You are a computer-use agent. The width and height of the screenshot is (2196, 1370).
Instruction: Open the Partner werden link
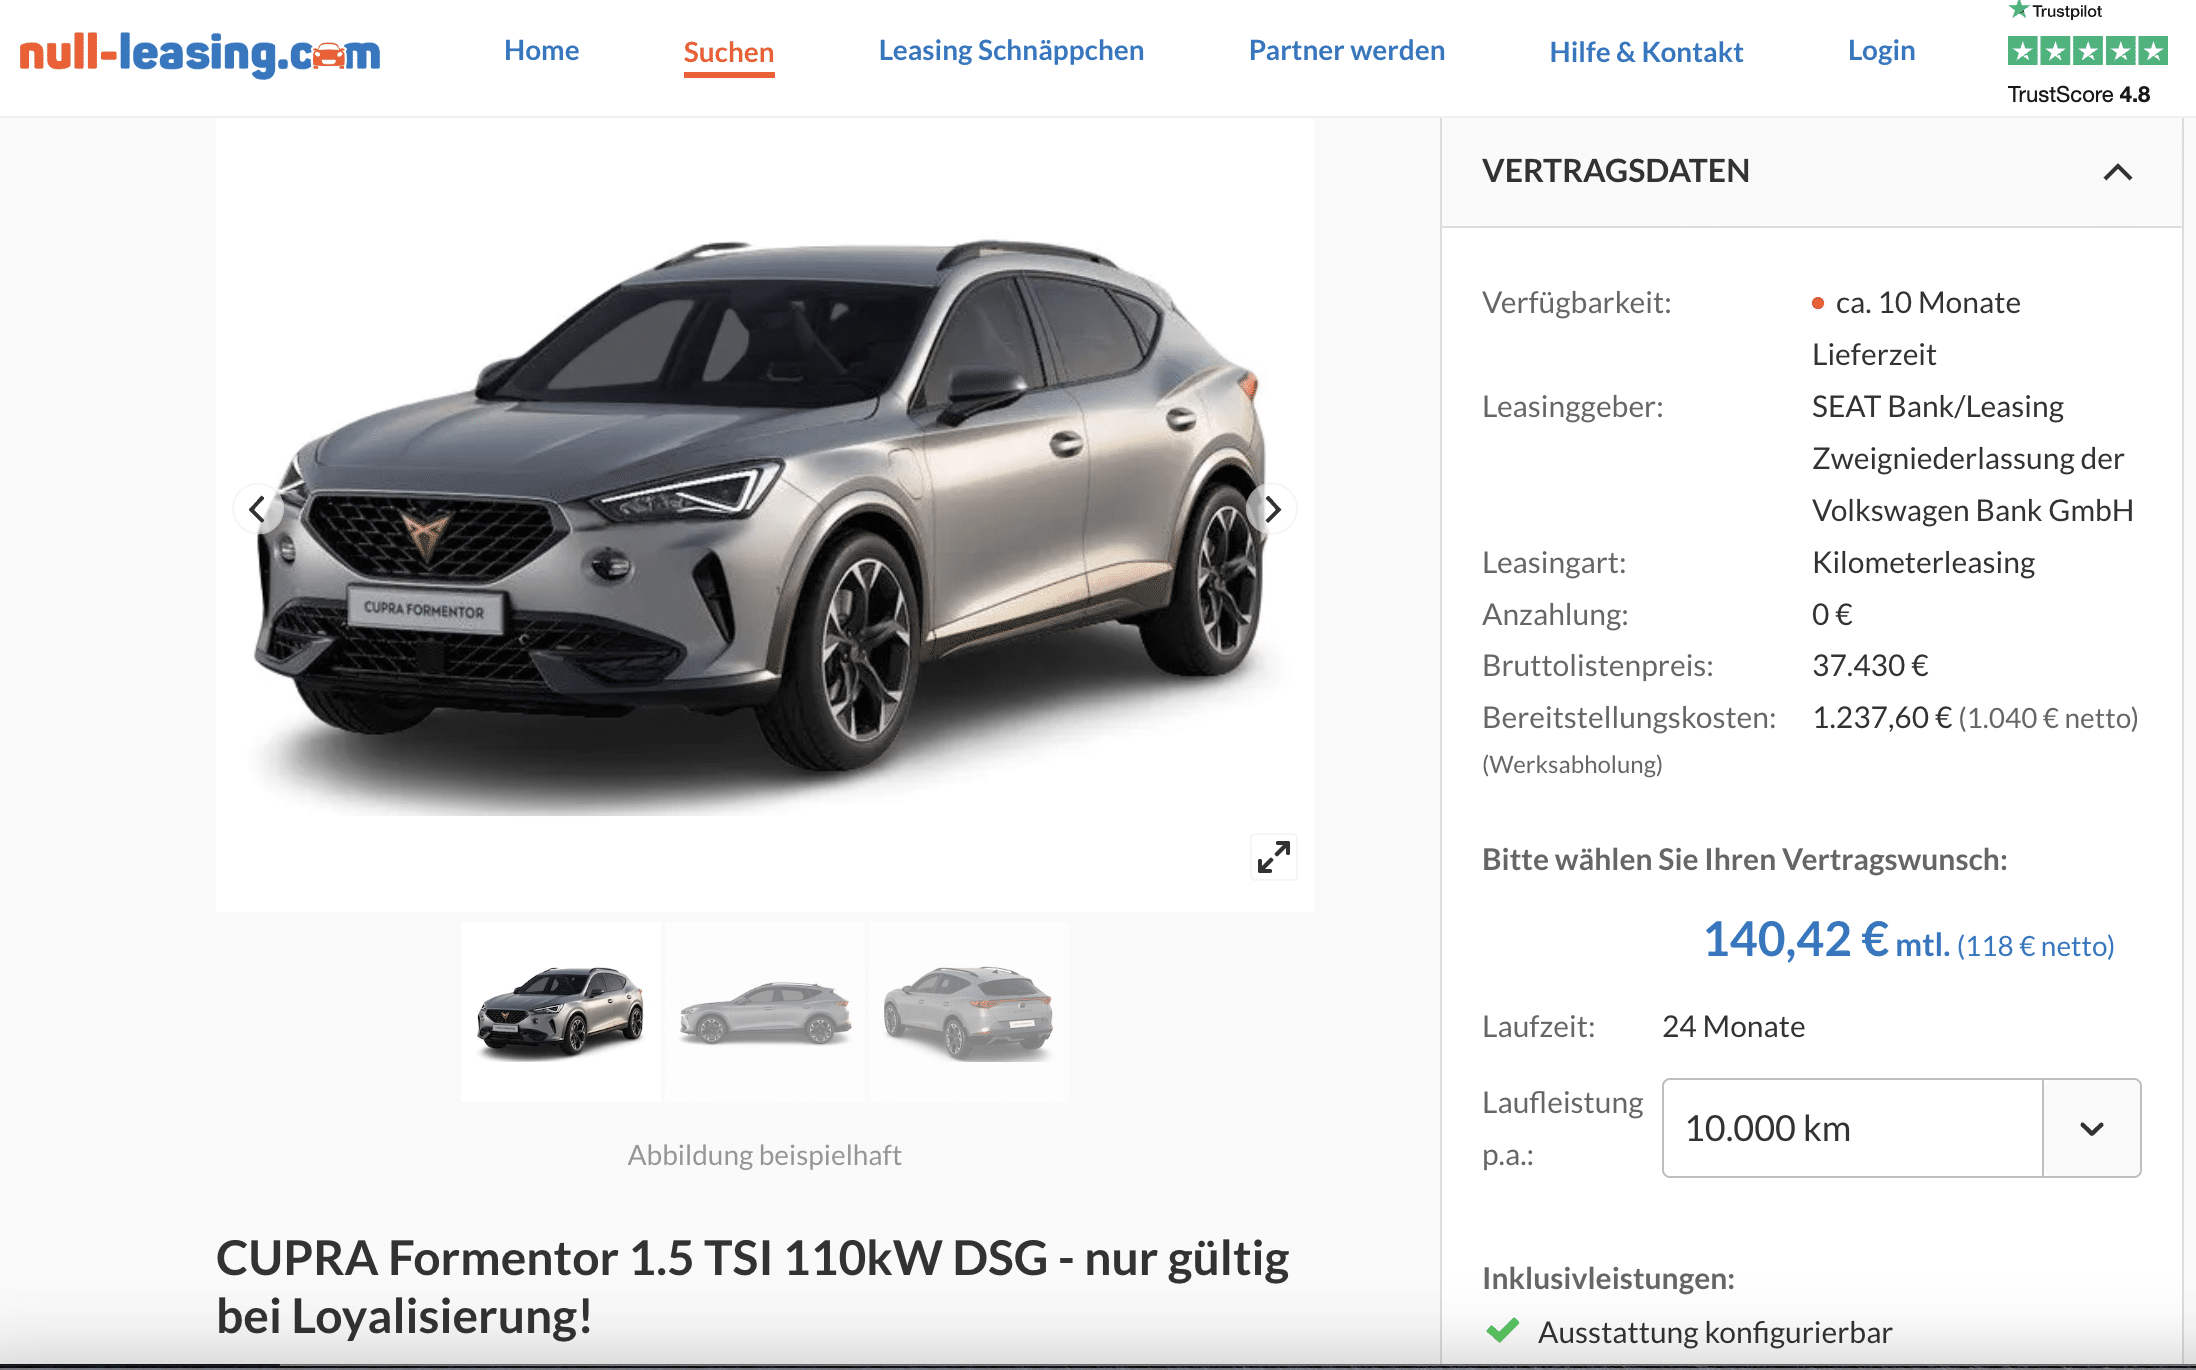[x=1347, y=51]
